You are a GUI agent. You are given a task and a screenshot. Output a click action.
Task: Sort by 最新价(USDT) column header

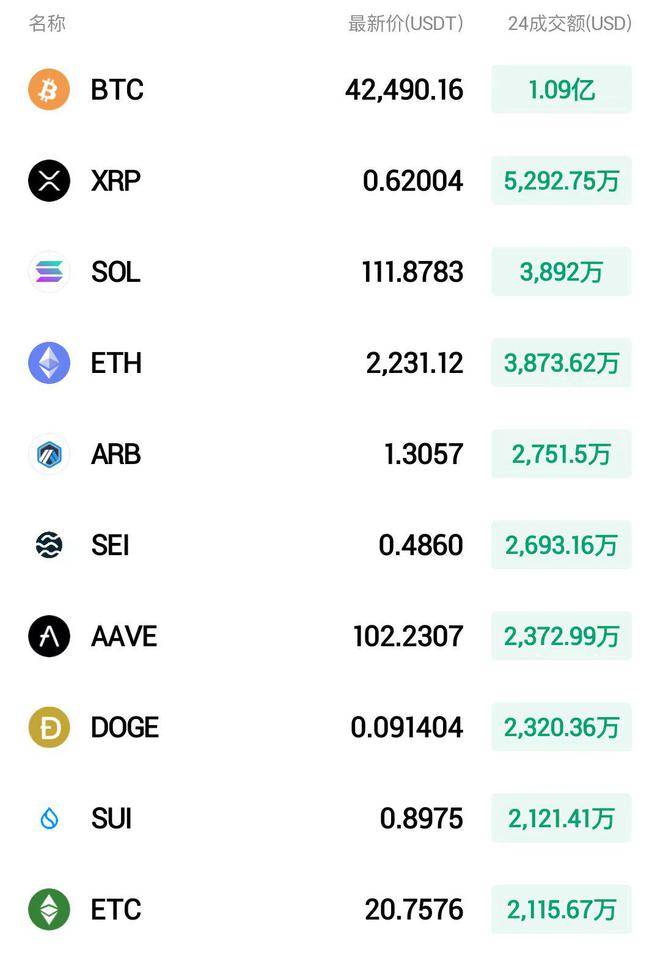405,23
